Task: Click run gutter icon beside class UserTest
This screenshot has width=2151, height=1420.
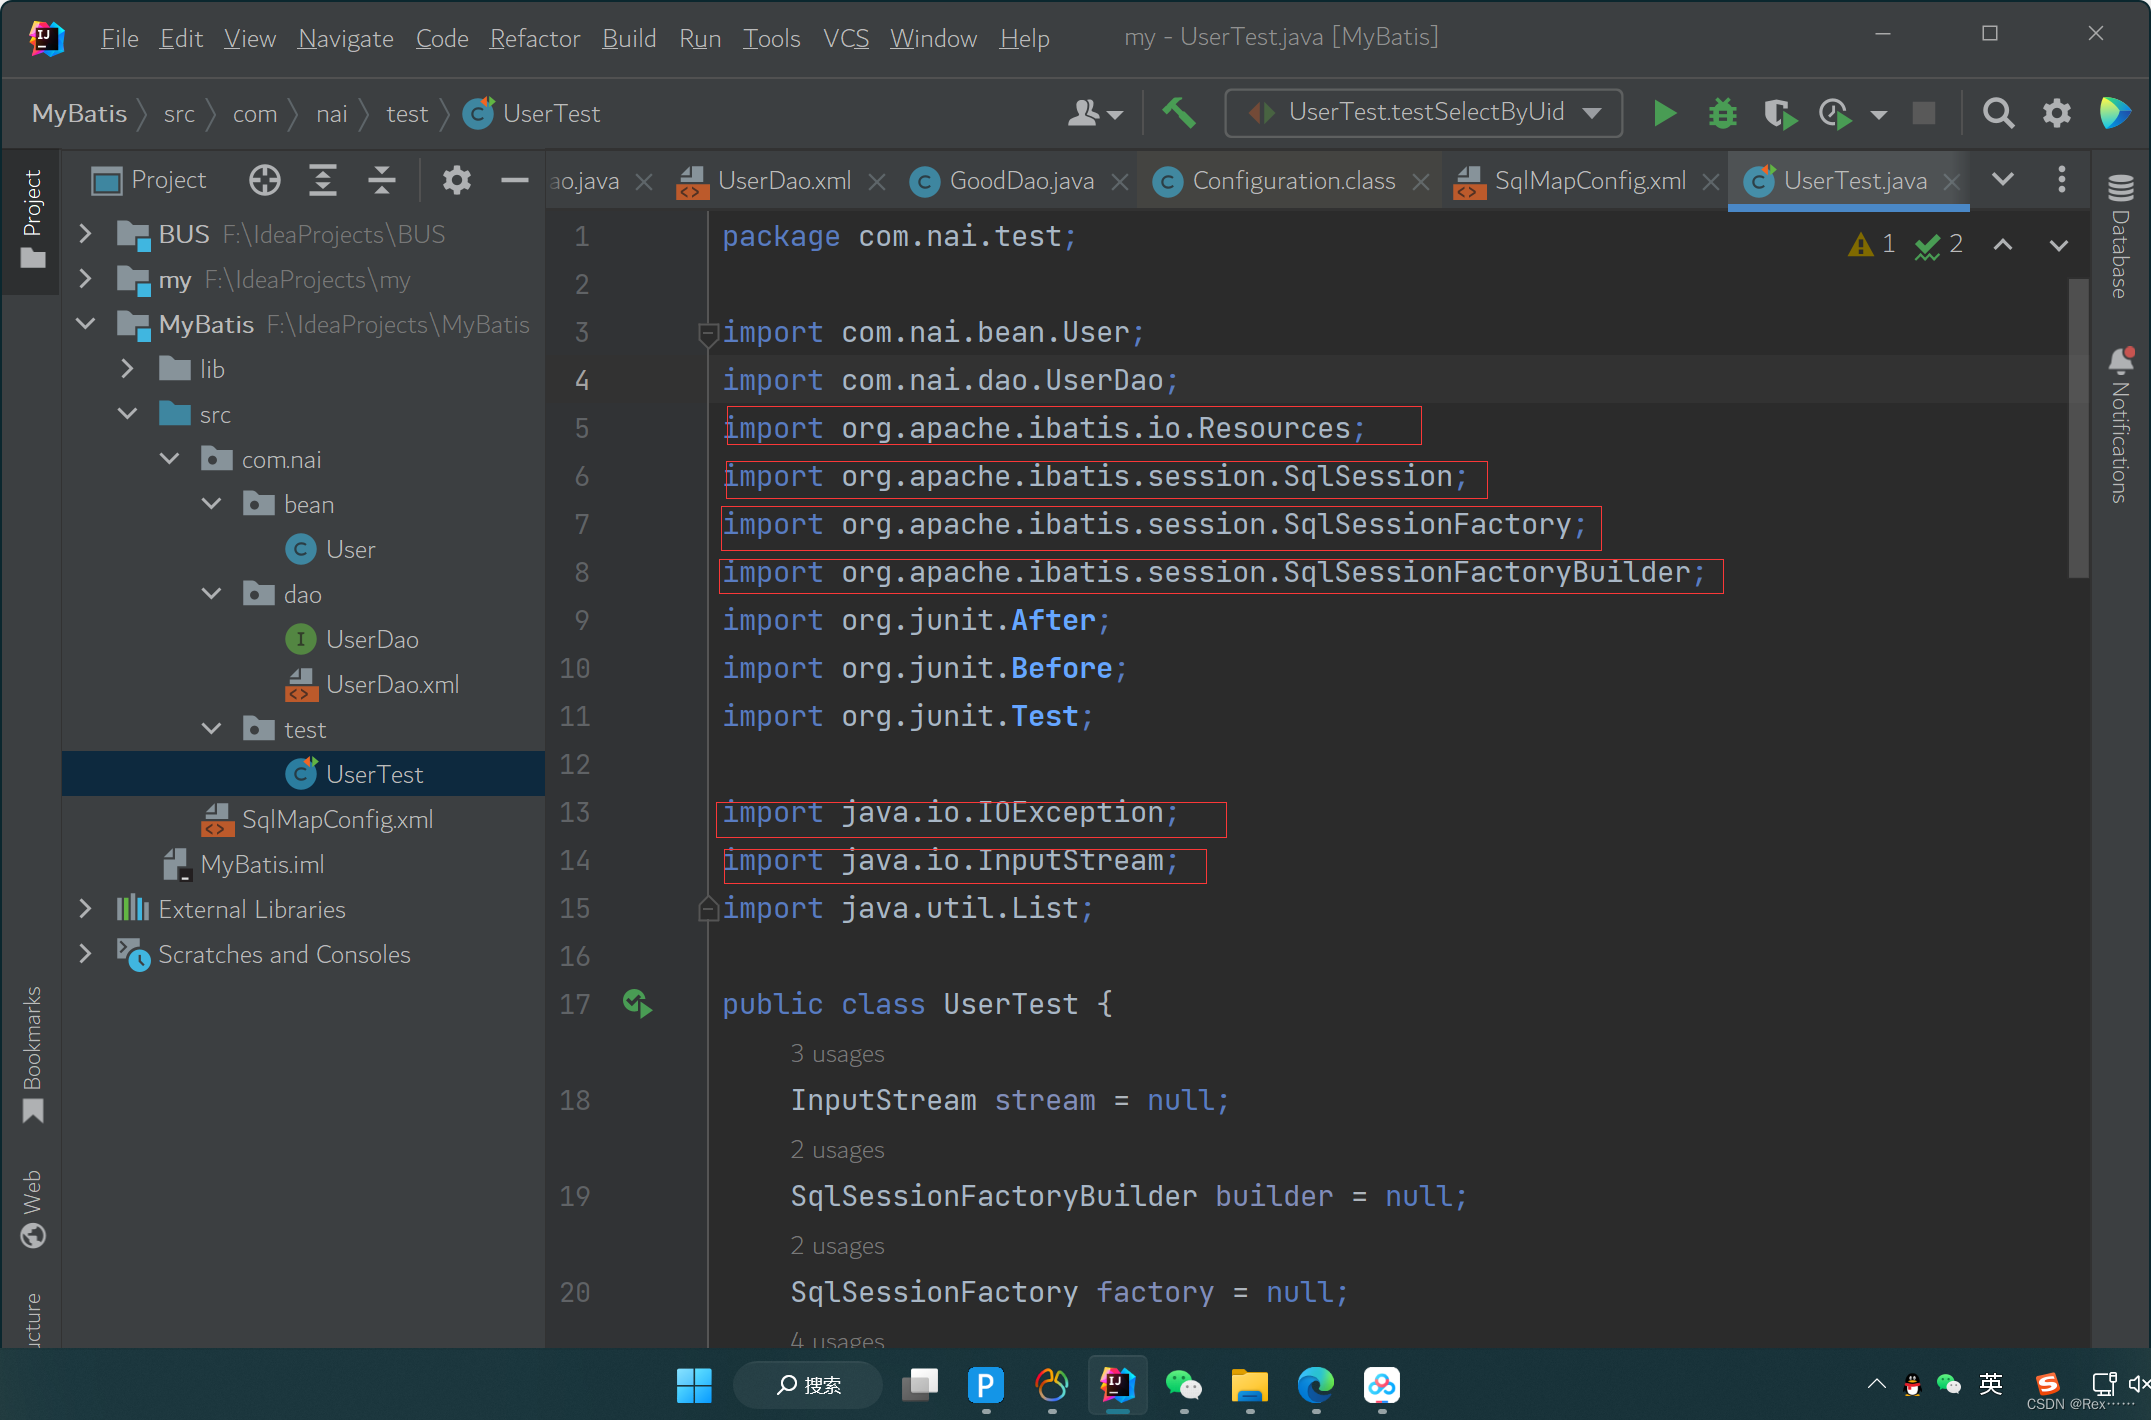Action: [637, 1003]
